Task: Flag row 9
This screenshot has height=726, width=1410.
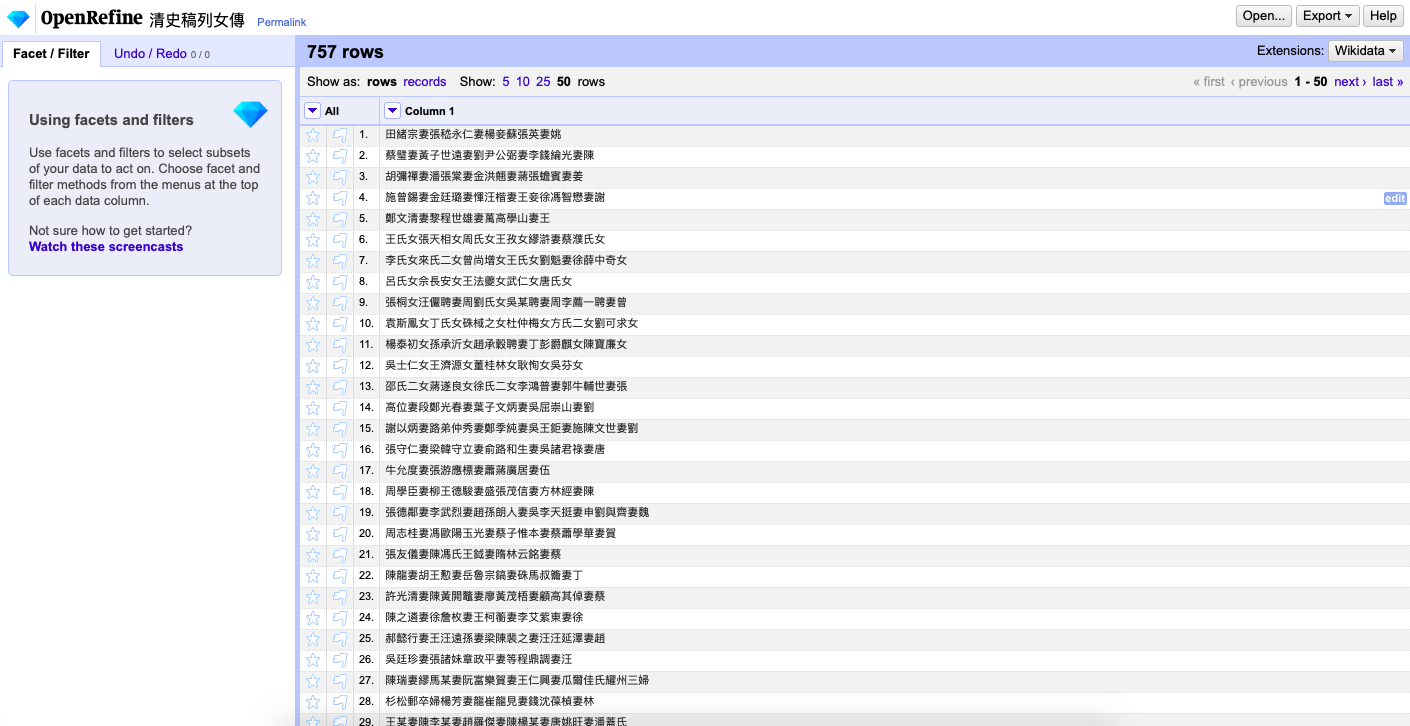Action: [340, 302]
